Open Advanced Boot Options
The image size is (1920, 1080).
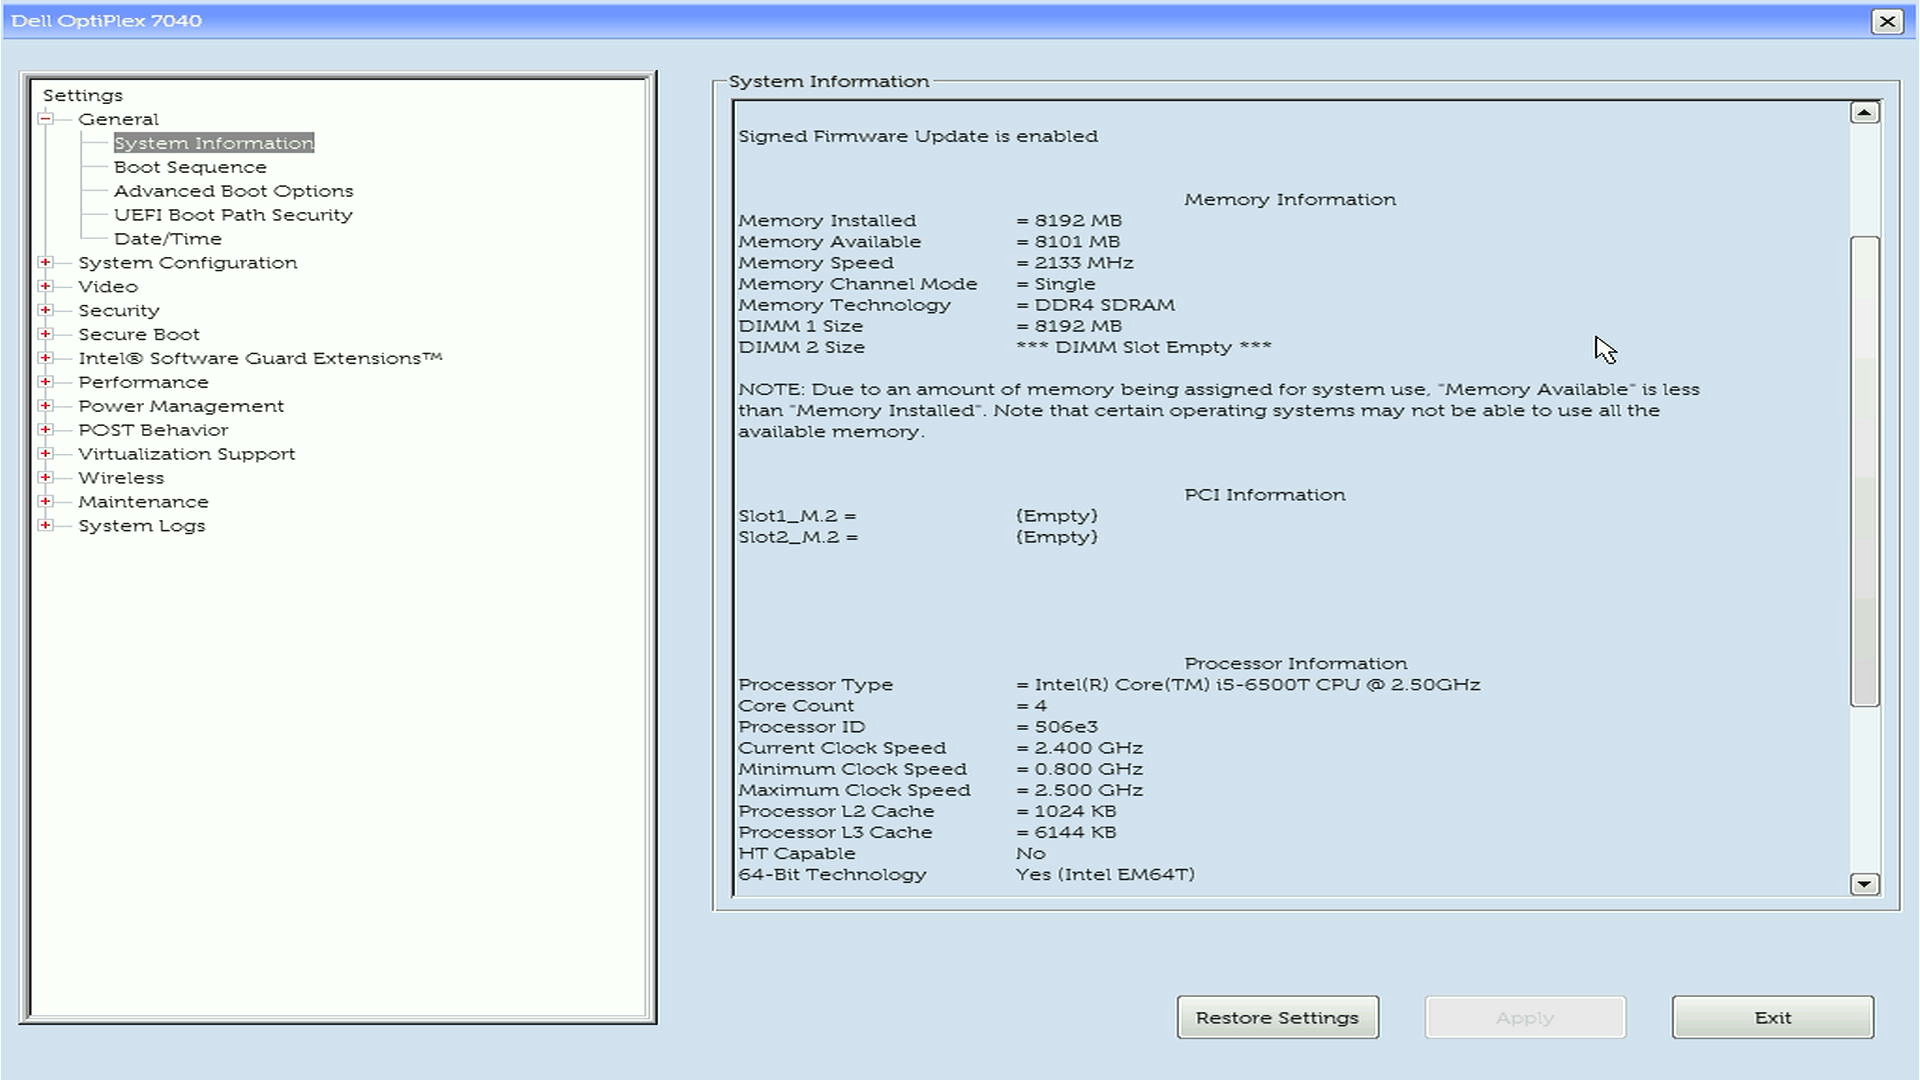pos(233,191)
